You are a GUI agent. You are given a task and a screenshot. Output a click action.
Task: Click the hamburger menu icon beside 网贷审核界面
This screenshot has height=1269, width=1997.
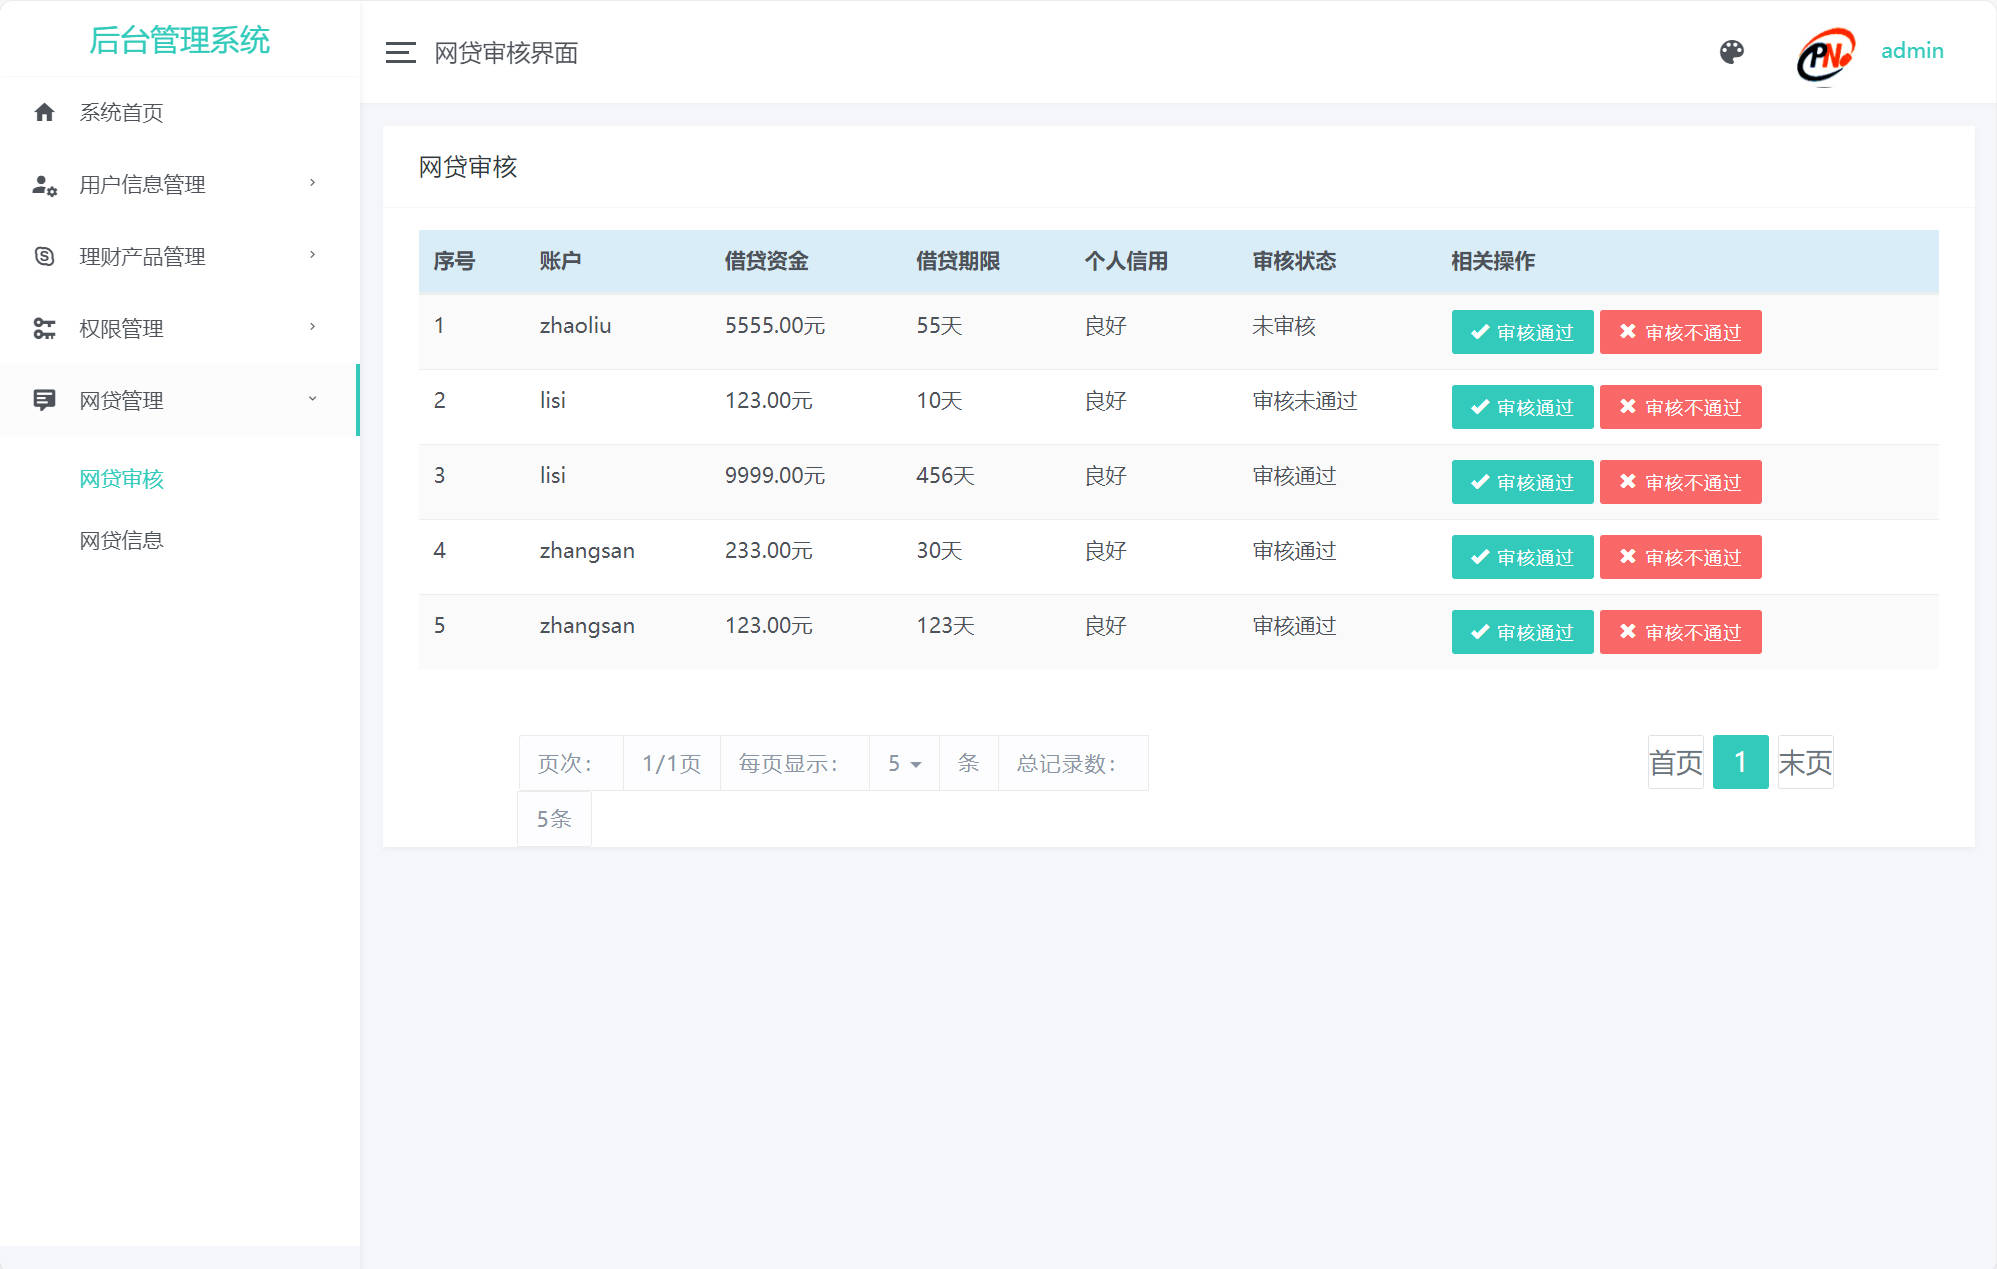(x=399, y=52)
